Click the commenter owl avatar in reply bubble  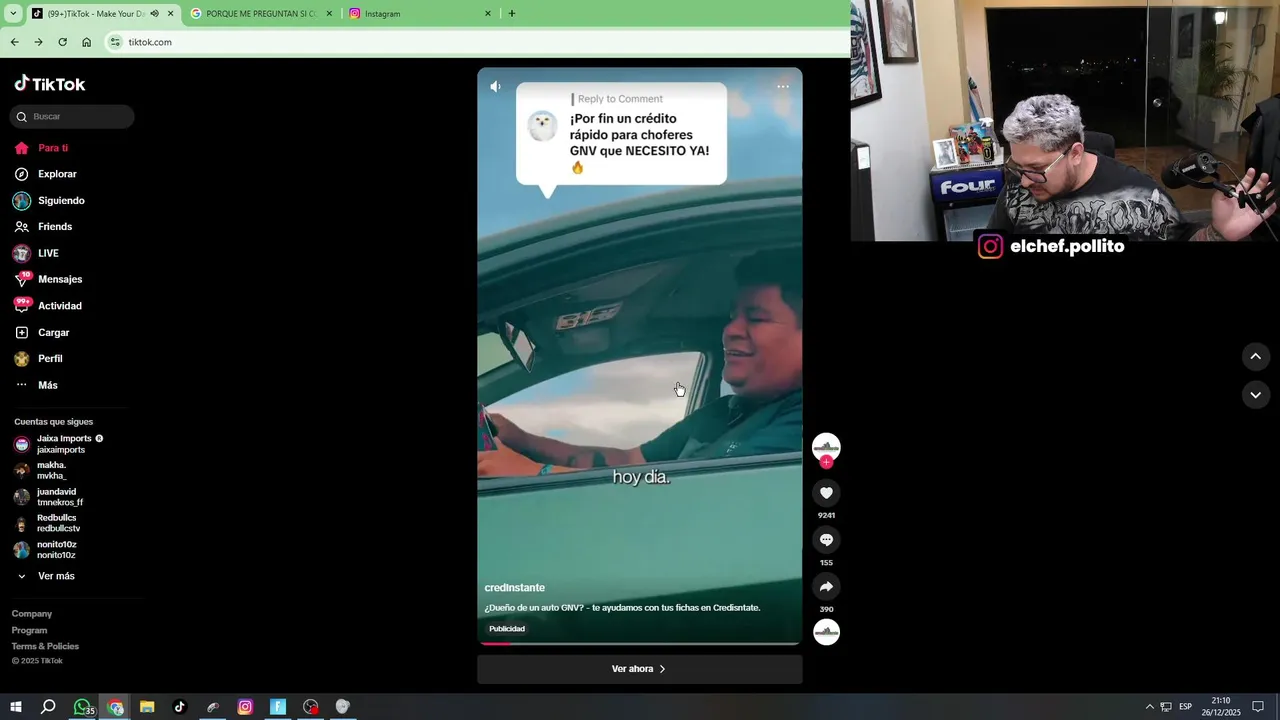pyautogui.click(x=542, y=126)
